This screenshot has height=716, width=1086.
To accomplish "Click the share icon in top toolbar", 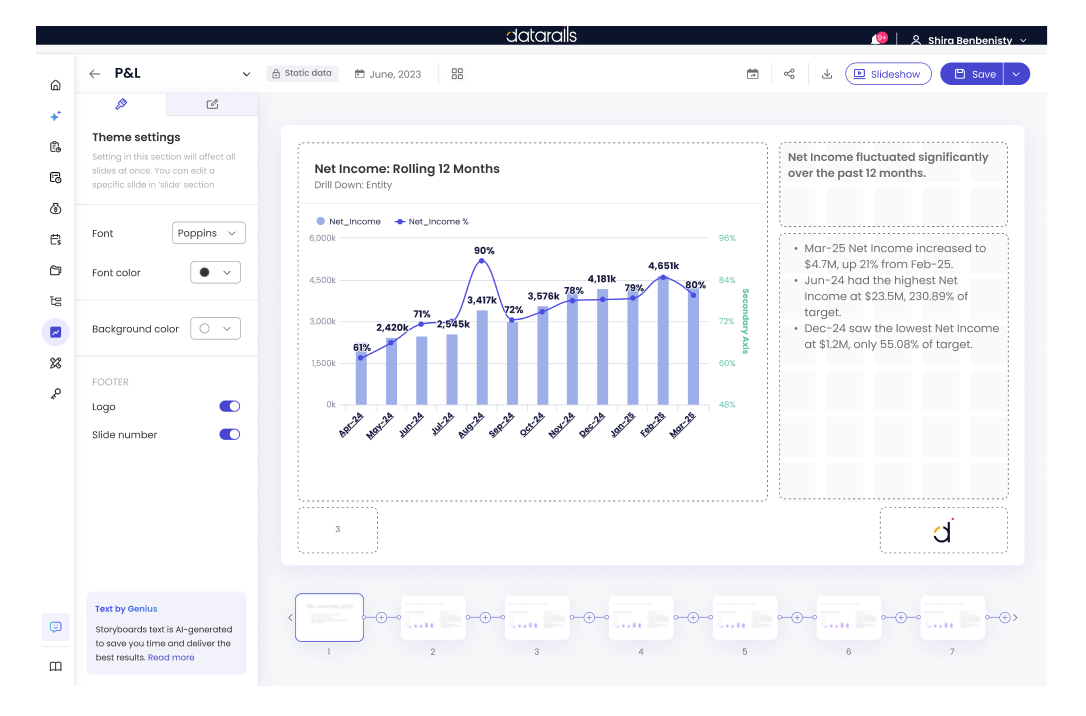I will click(789, 74).
